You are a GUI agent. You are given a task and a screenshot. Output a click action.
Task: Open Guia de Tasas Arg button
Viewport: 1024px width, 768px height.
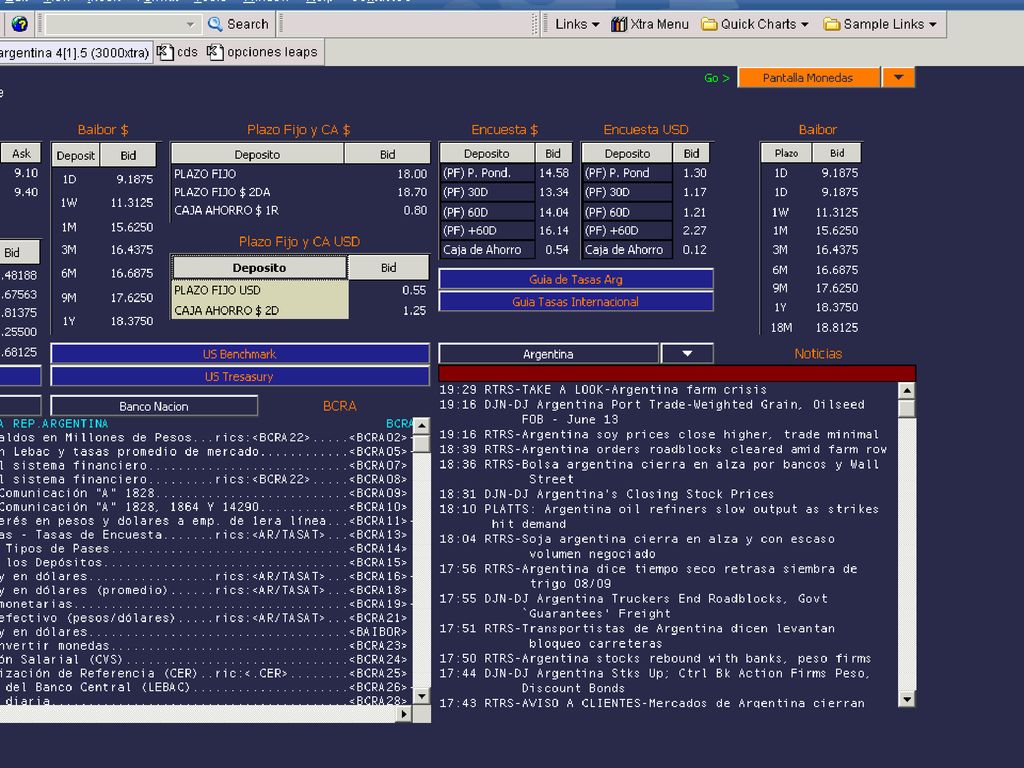pos(575,280)
